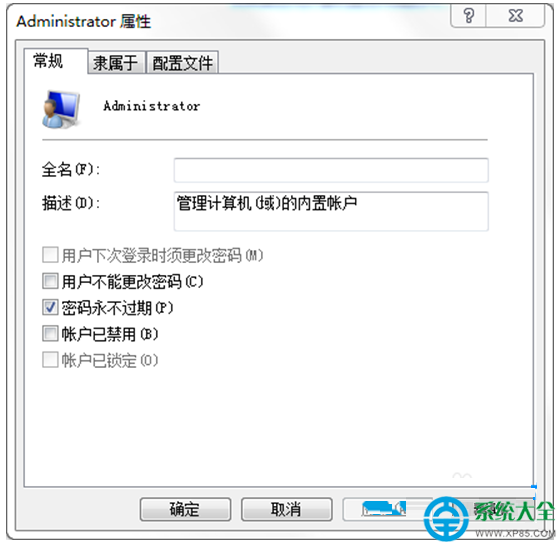Click the Administrator user account icon
This screenshot has height=544, width=558.
[x=61, y=109]
